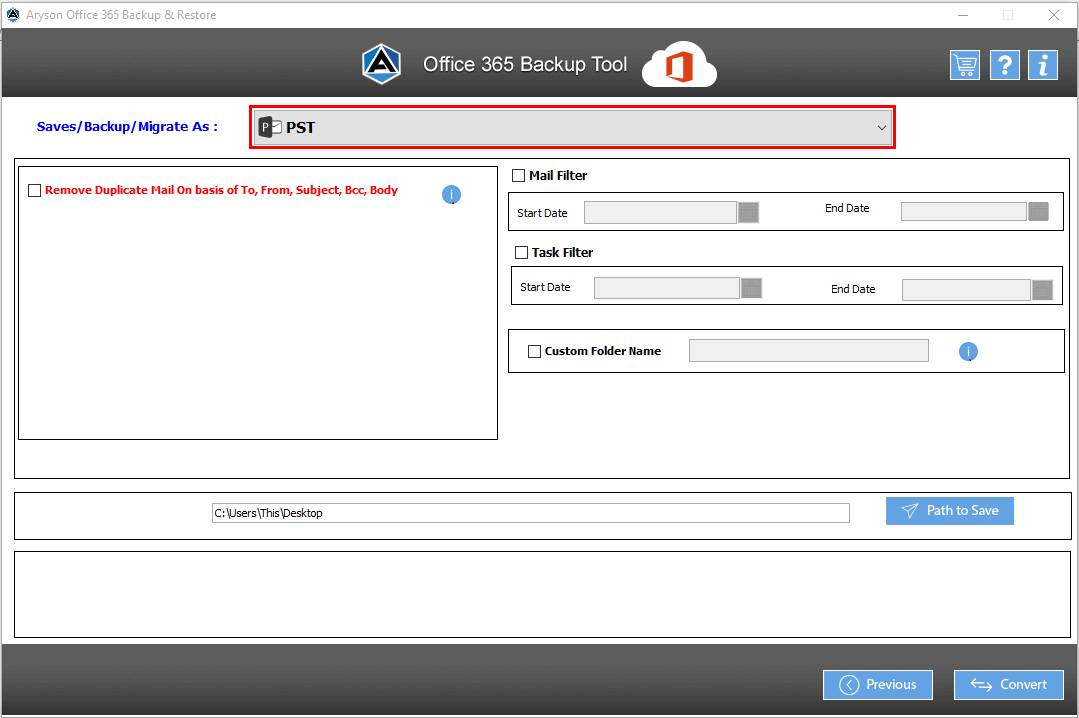Open the shopping cart purchase icon
The width and height of the screenshot is (1079, 718).
tap(965, 65)
